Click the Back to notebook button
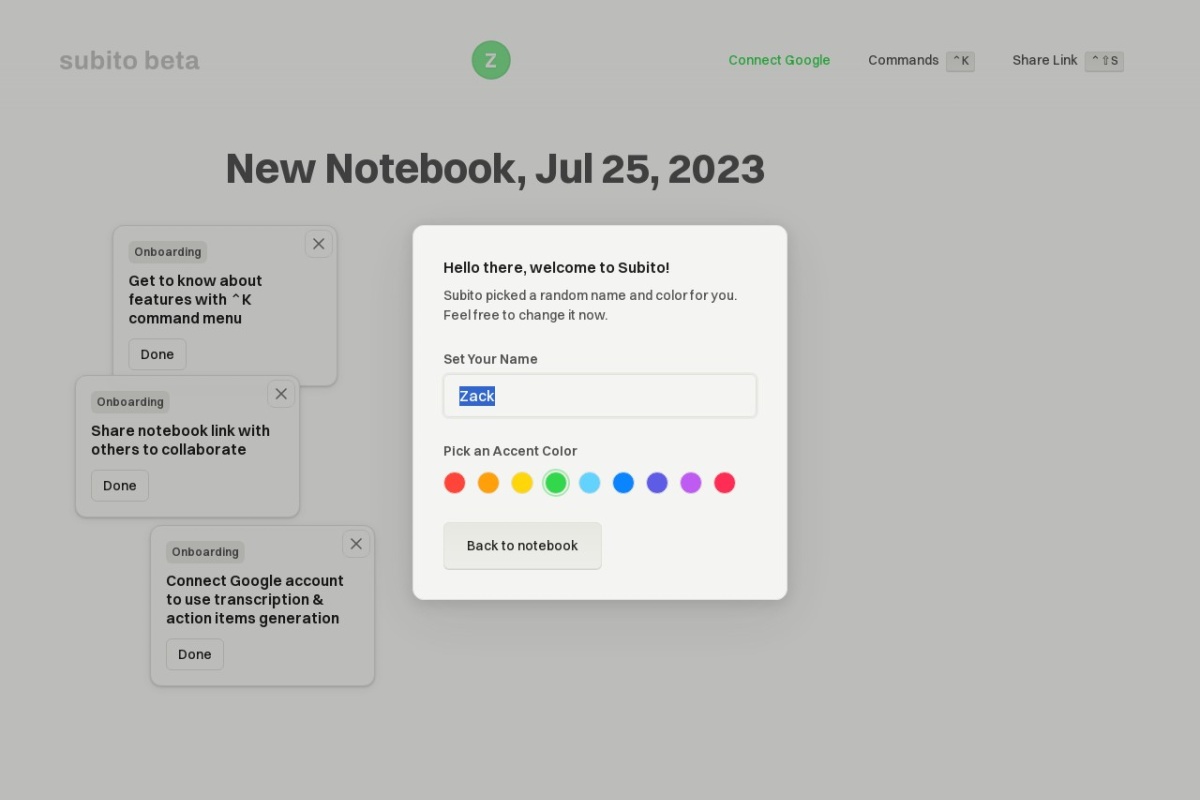Image resolution: width=1200 pixels, height=800 pixels. tap(522, 546)
